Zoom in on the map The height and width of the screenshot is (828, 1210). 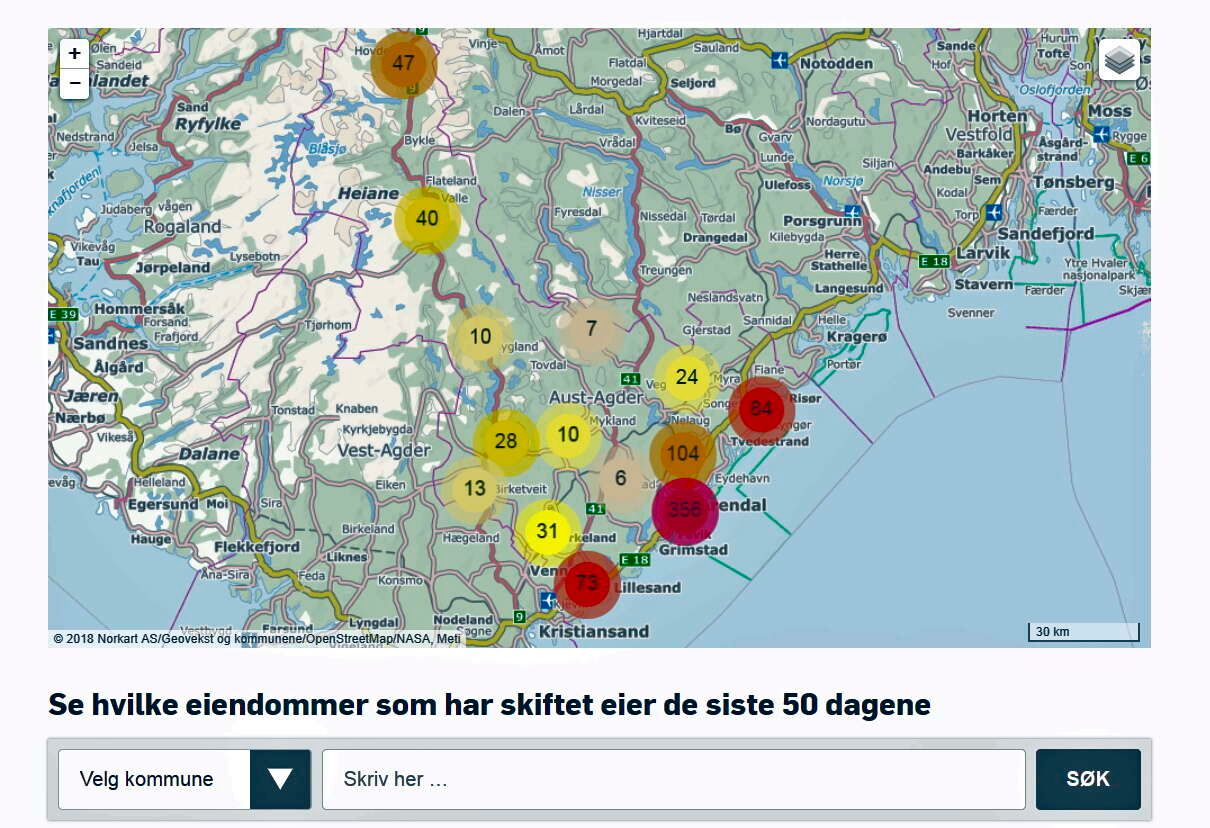pyautogui.click(x=75, y=54)
